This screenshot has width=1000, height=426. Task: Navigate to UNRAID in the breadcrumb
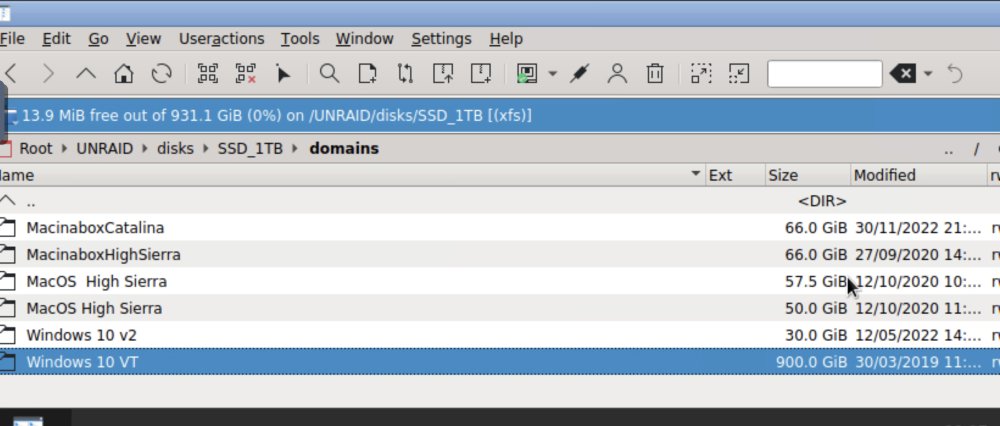(105, 149)
